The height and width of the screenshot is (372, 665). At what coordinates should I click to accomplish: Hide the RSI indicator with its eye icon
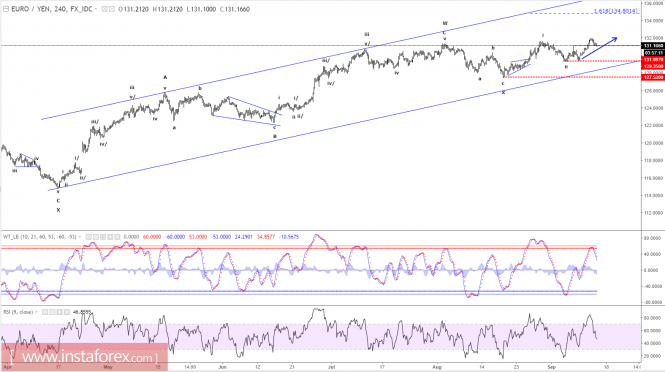pyautogui.click(x=45, y=312)
